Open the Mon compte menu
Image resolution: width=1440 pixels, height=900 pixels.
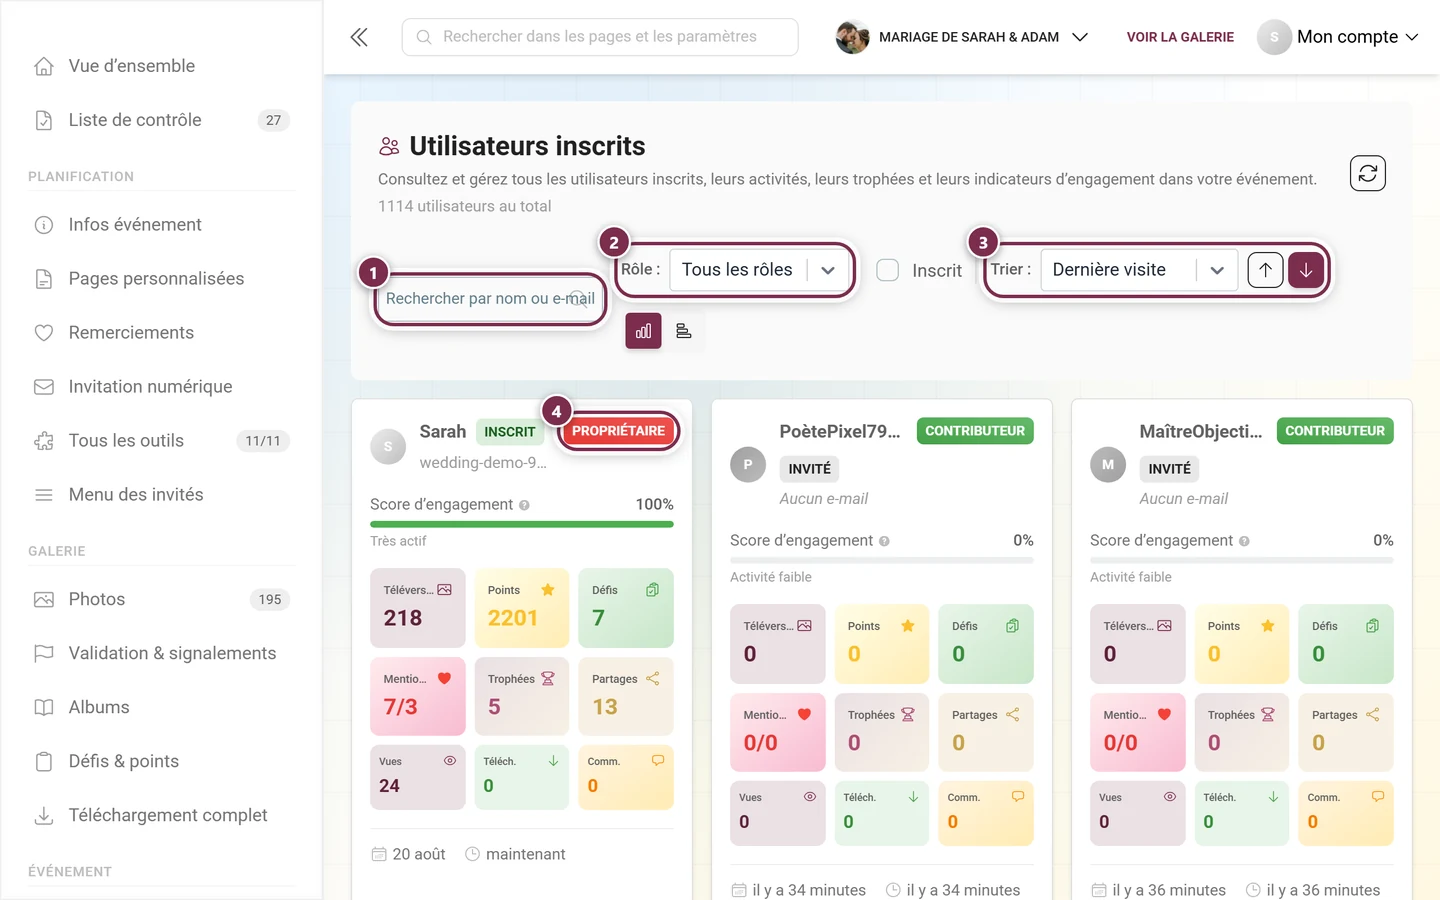(1338, 37)
